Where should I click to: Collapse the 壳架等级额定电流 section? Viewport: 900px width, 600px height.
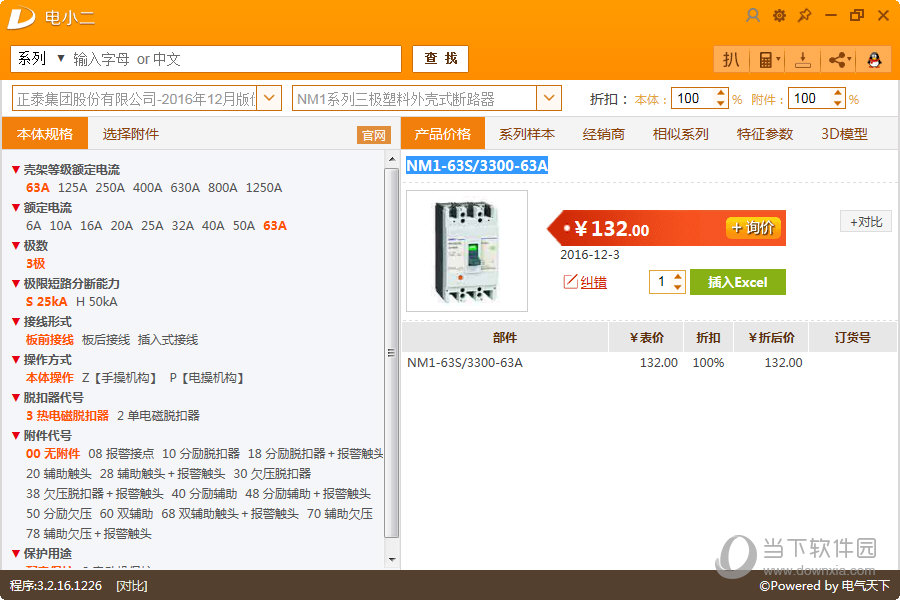[x=16, y=169]
